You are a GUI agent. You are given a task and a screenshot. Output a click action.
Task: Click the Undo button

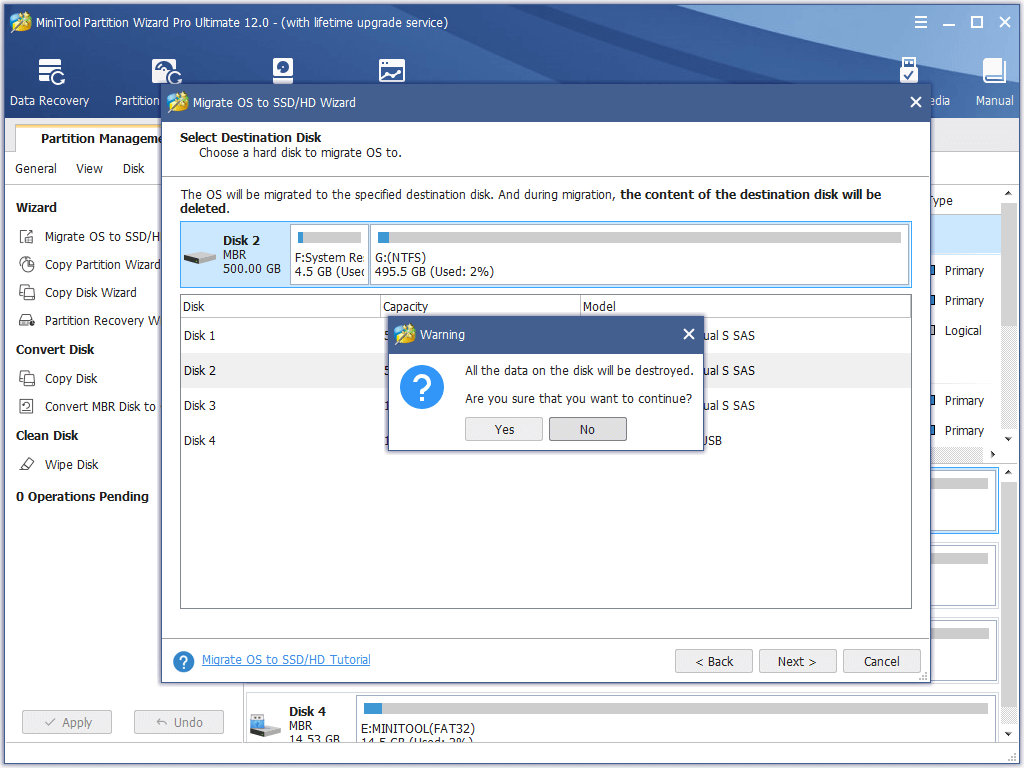click(179, 722)
